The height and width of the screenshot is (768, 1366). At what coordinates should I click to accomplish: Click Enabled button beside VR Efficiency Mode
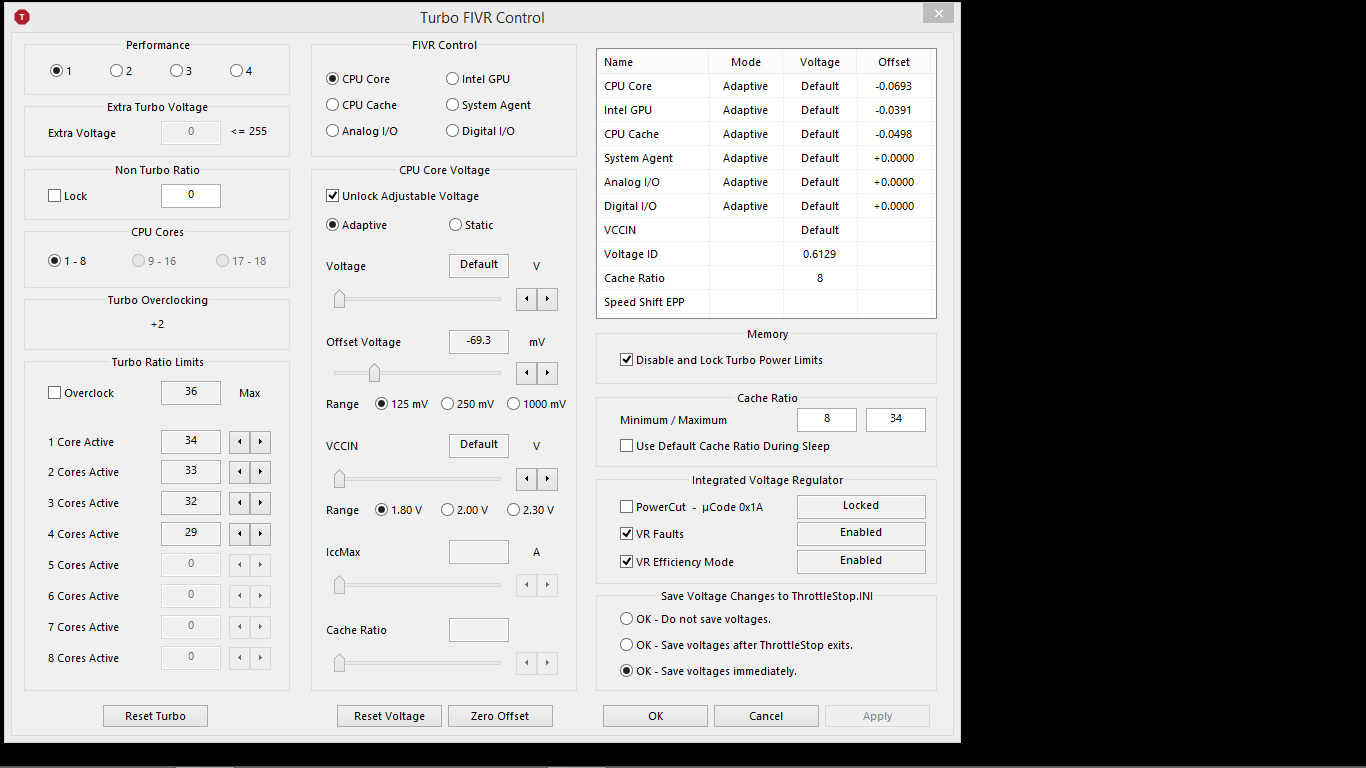click(861, 561)
